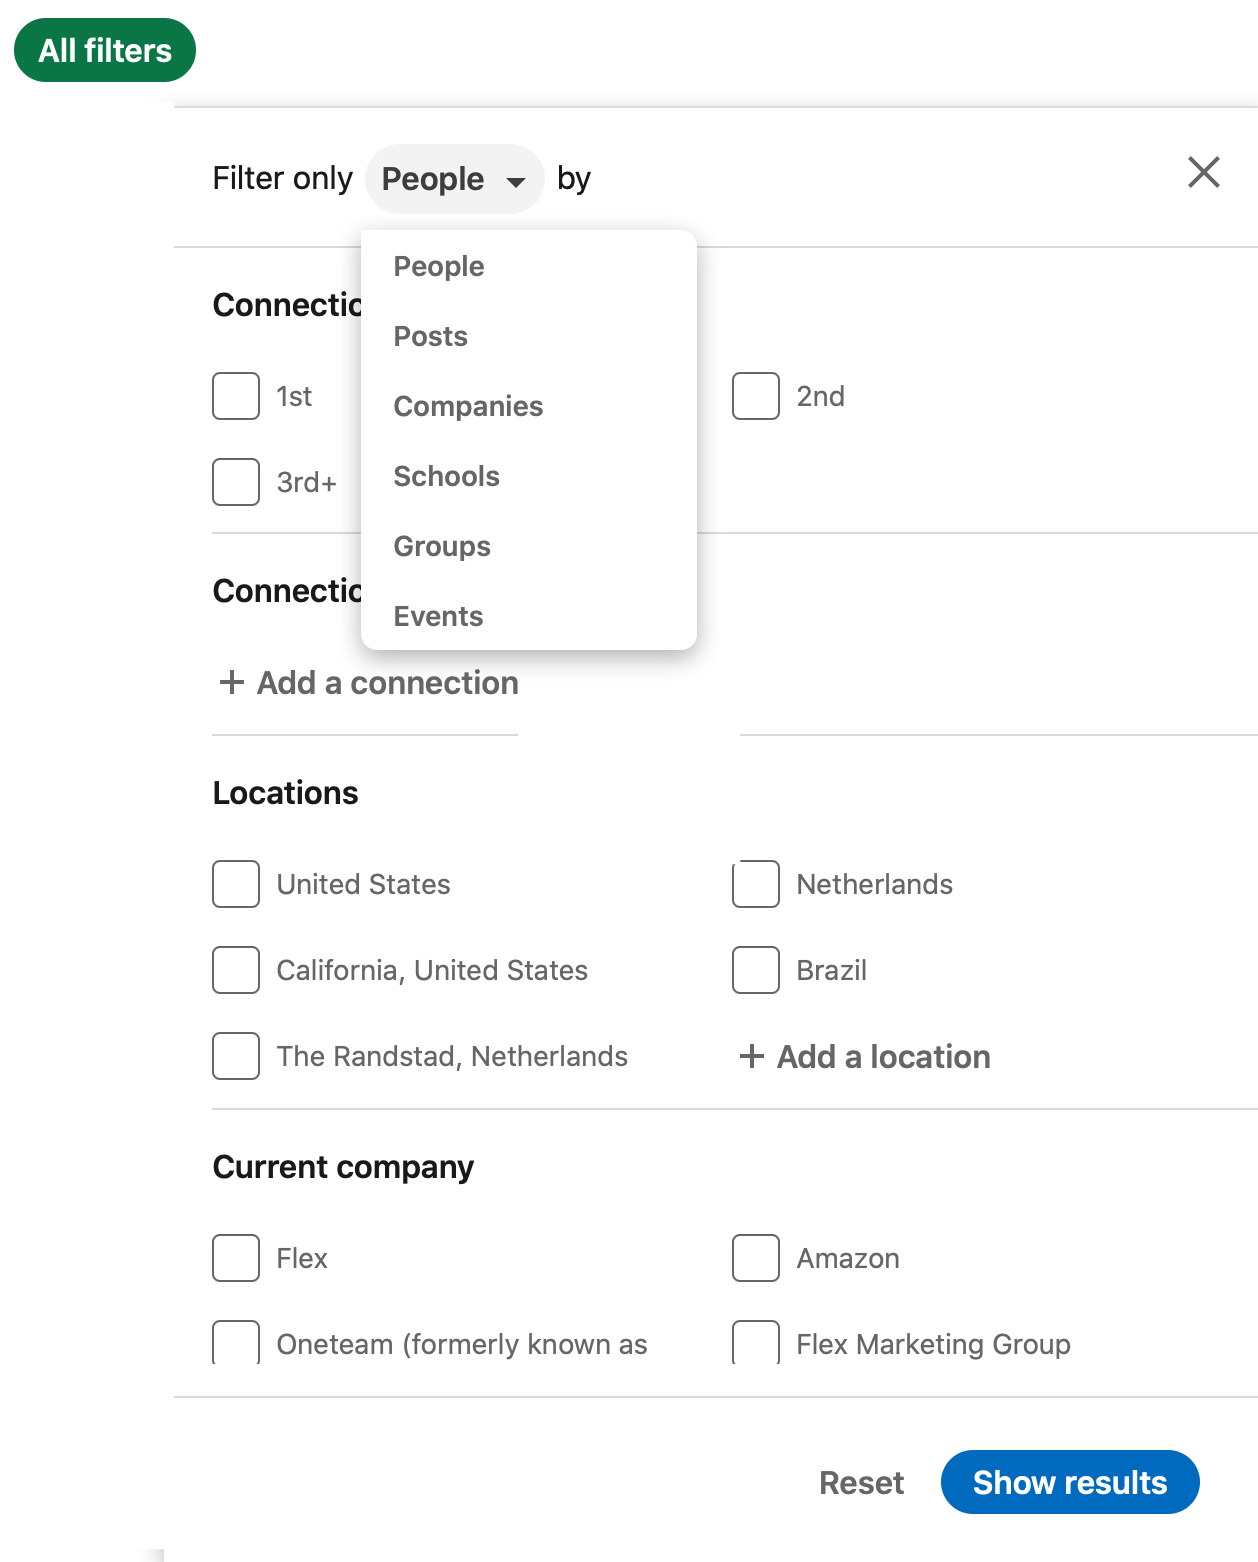
Task: Click the plus icon beside Add a connection
Action: tap(232, 682)
